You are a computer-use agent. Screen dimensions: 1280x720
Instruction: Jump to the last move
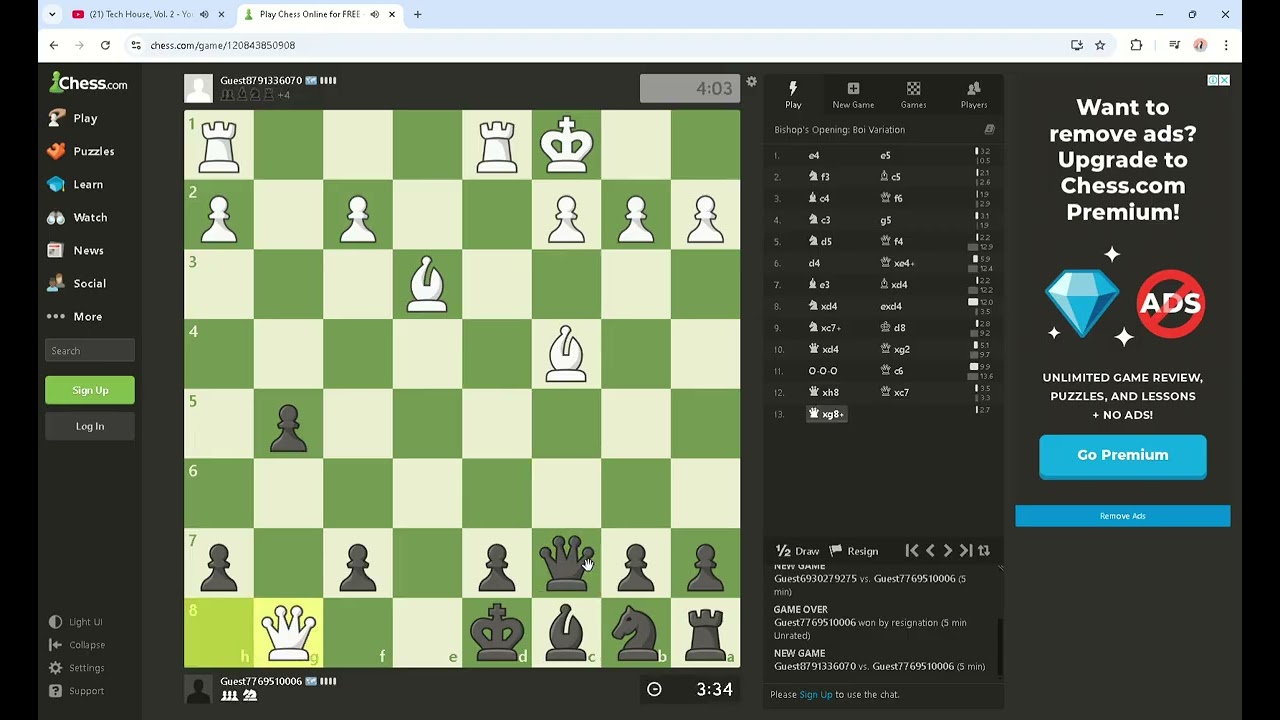(x=966, y=551)
